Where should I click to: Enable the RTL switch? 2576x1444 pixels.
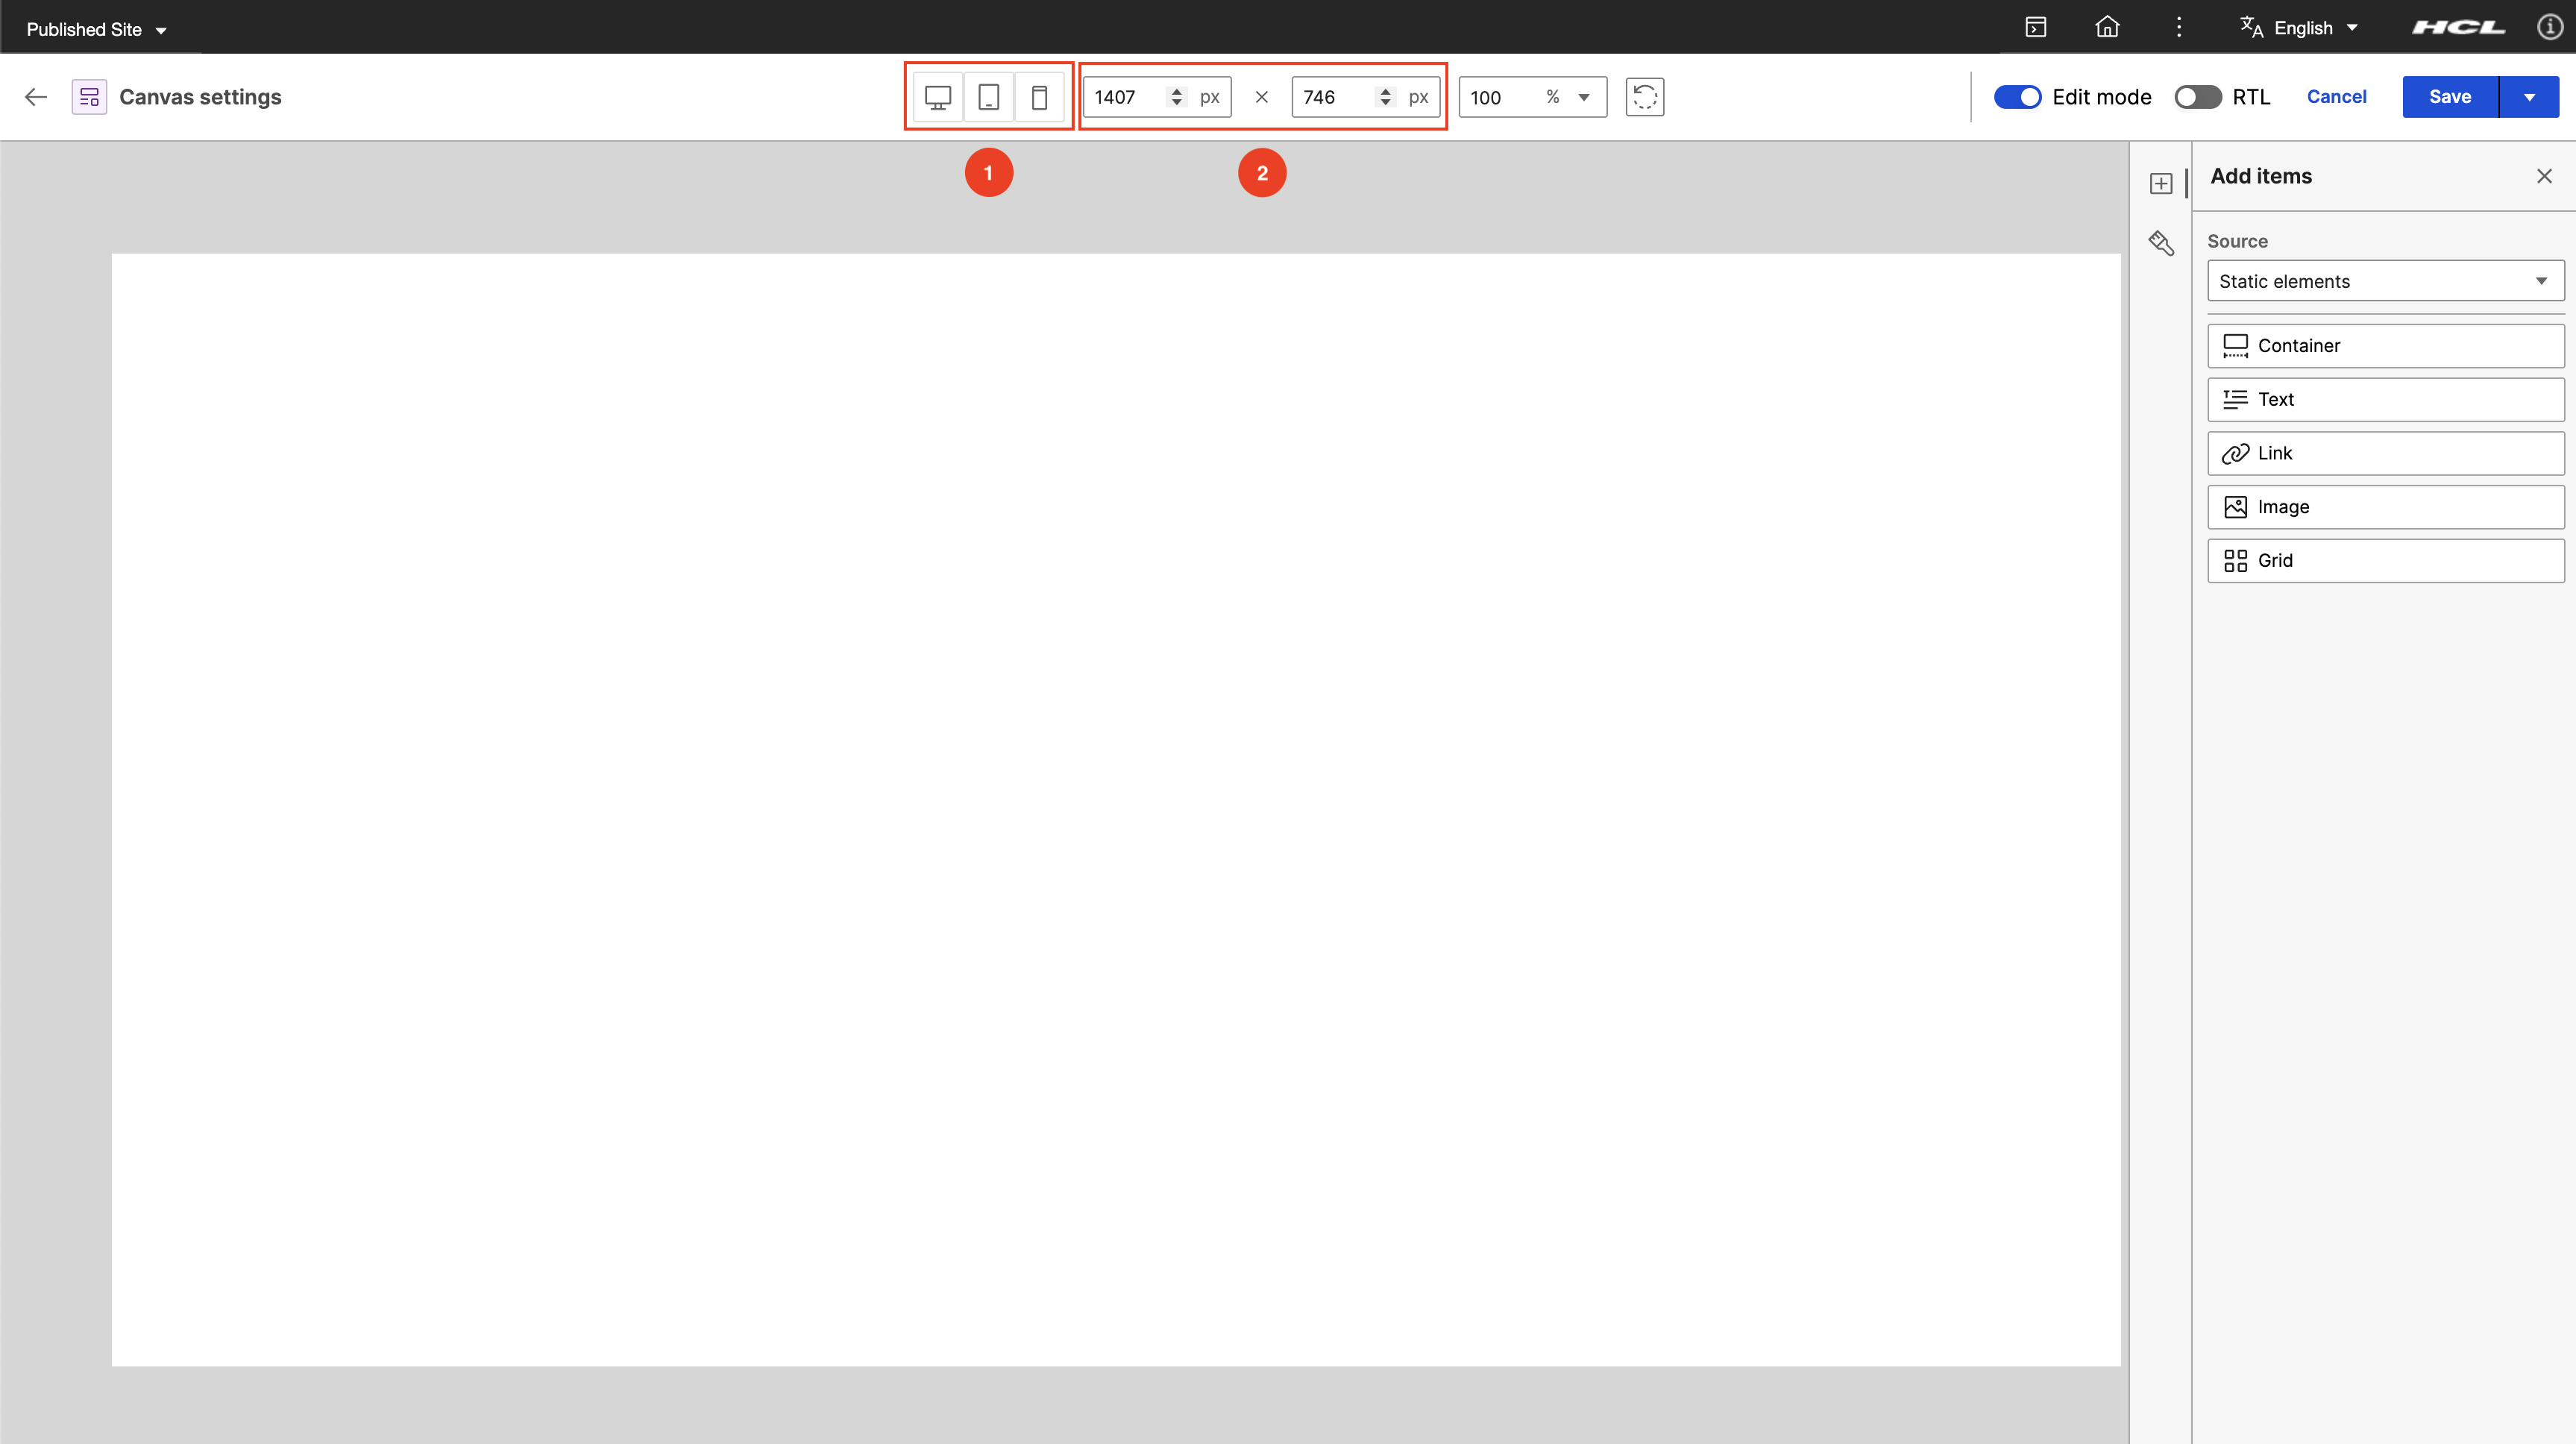click(x=2197, y=97)
